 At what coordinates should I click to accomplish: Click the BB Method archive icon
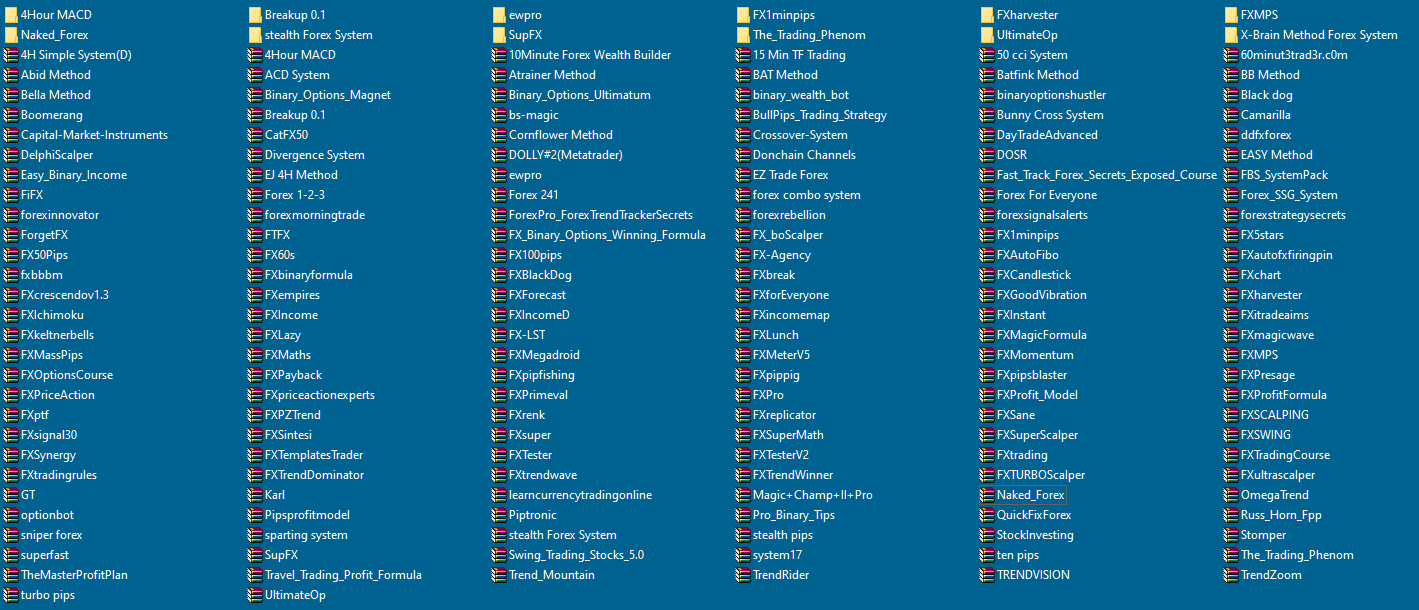[1231, 75]
